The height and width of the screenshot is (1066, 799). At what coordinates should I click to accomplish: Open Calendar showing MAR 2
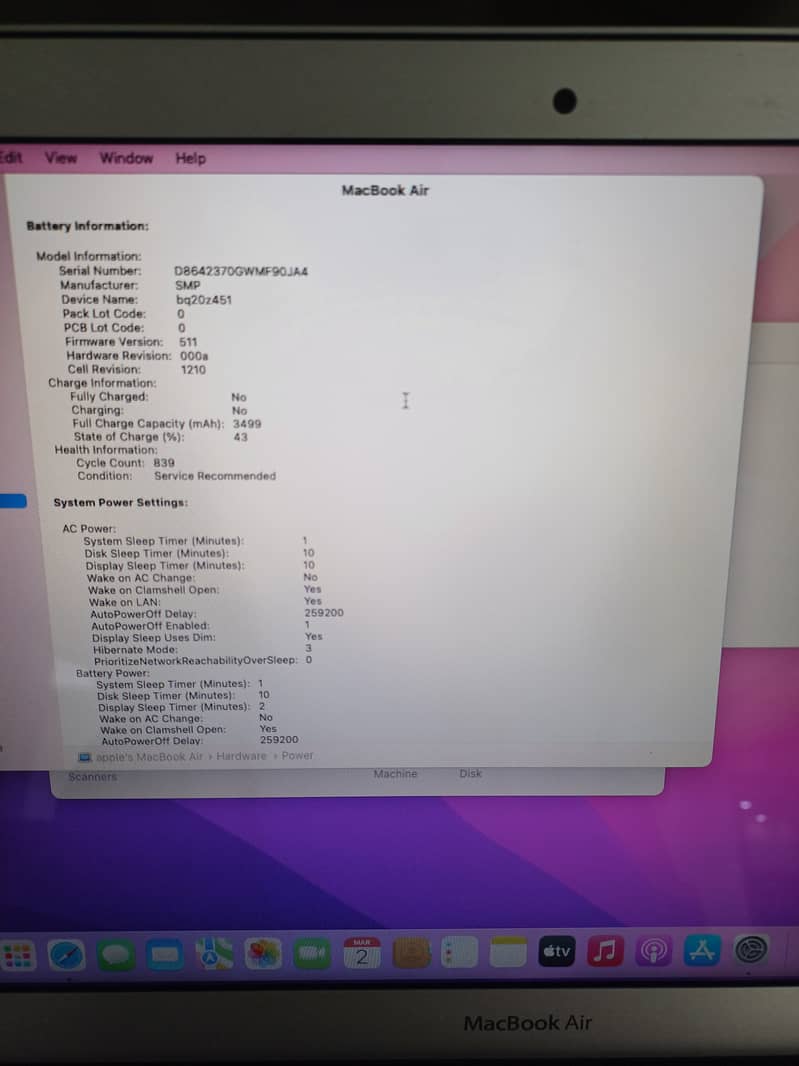361,954
